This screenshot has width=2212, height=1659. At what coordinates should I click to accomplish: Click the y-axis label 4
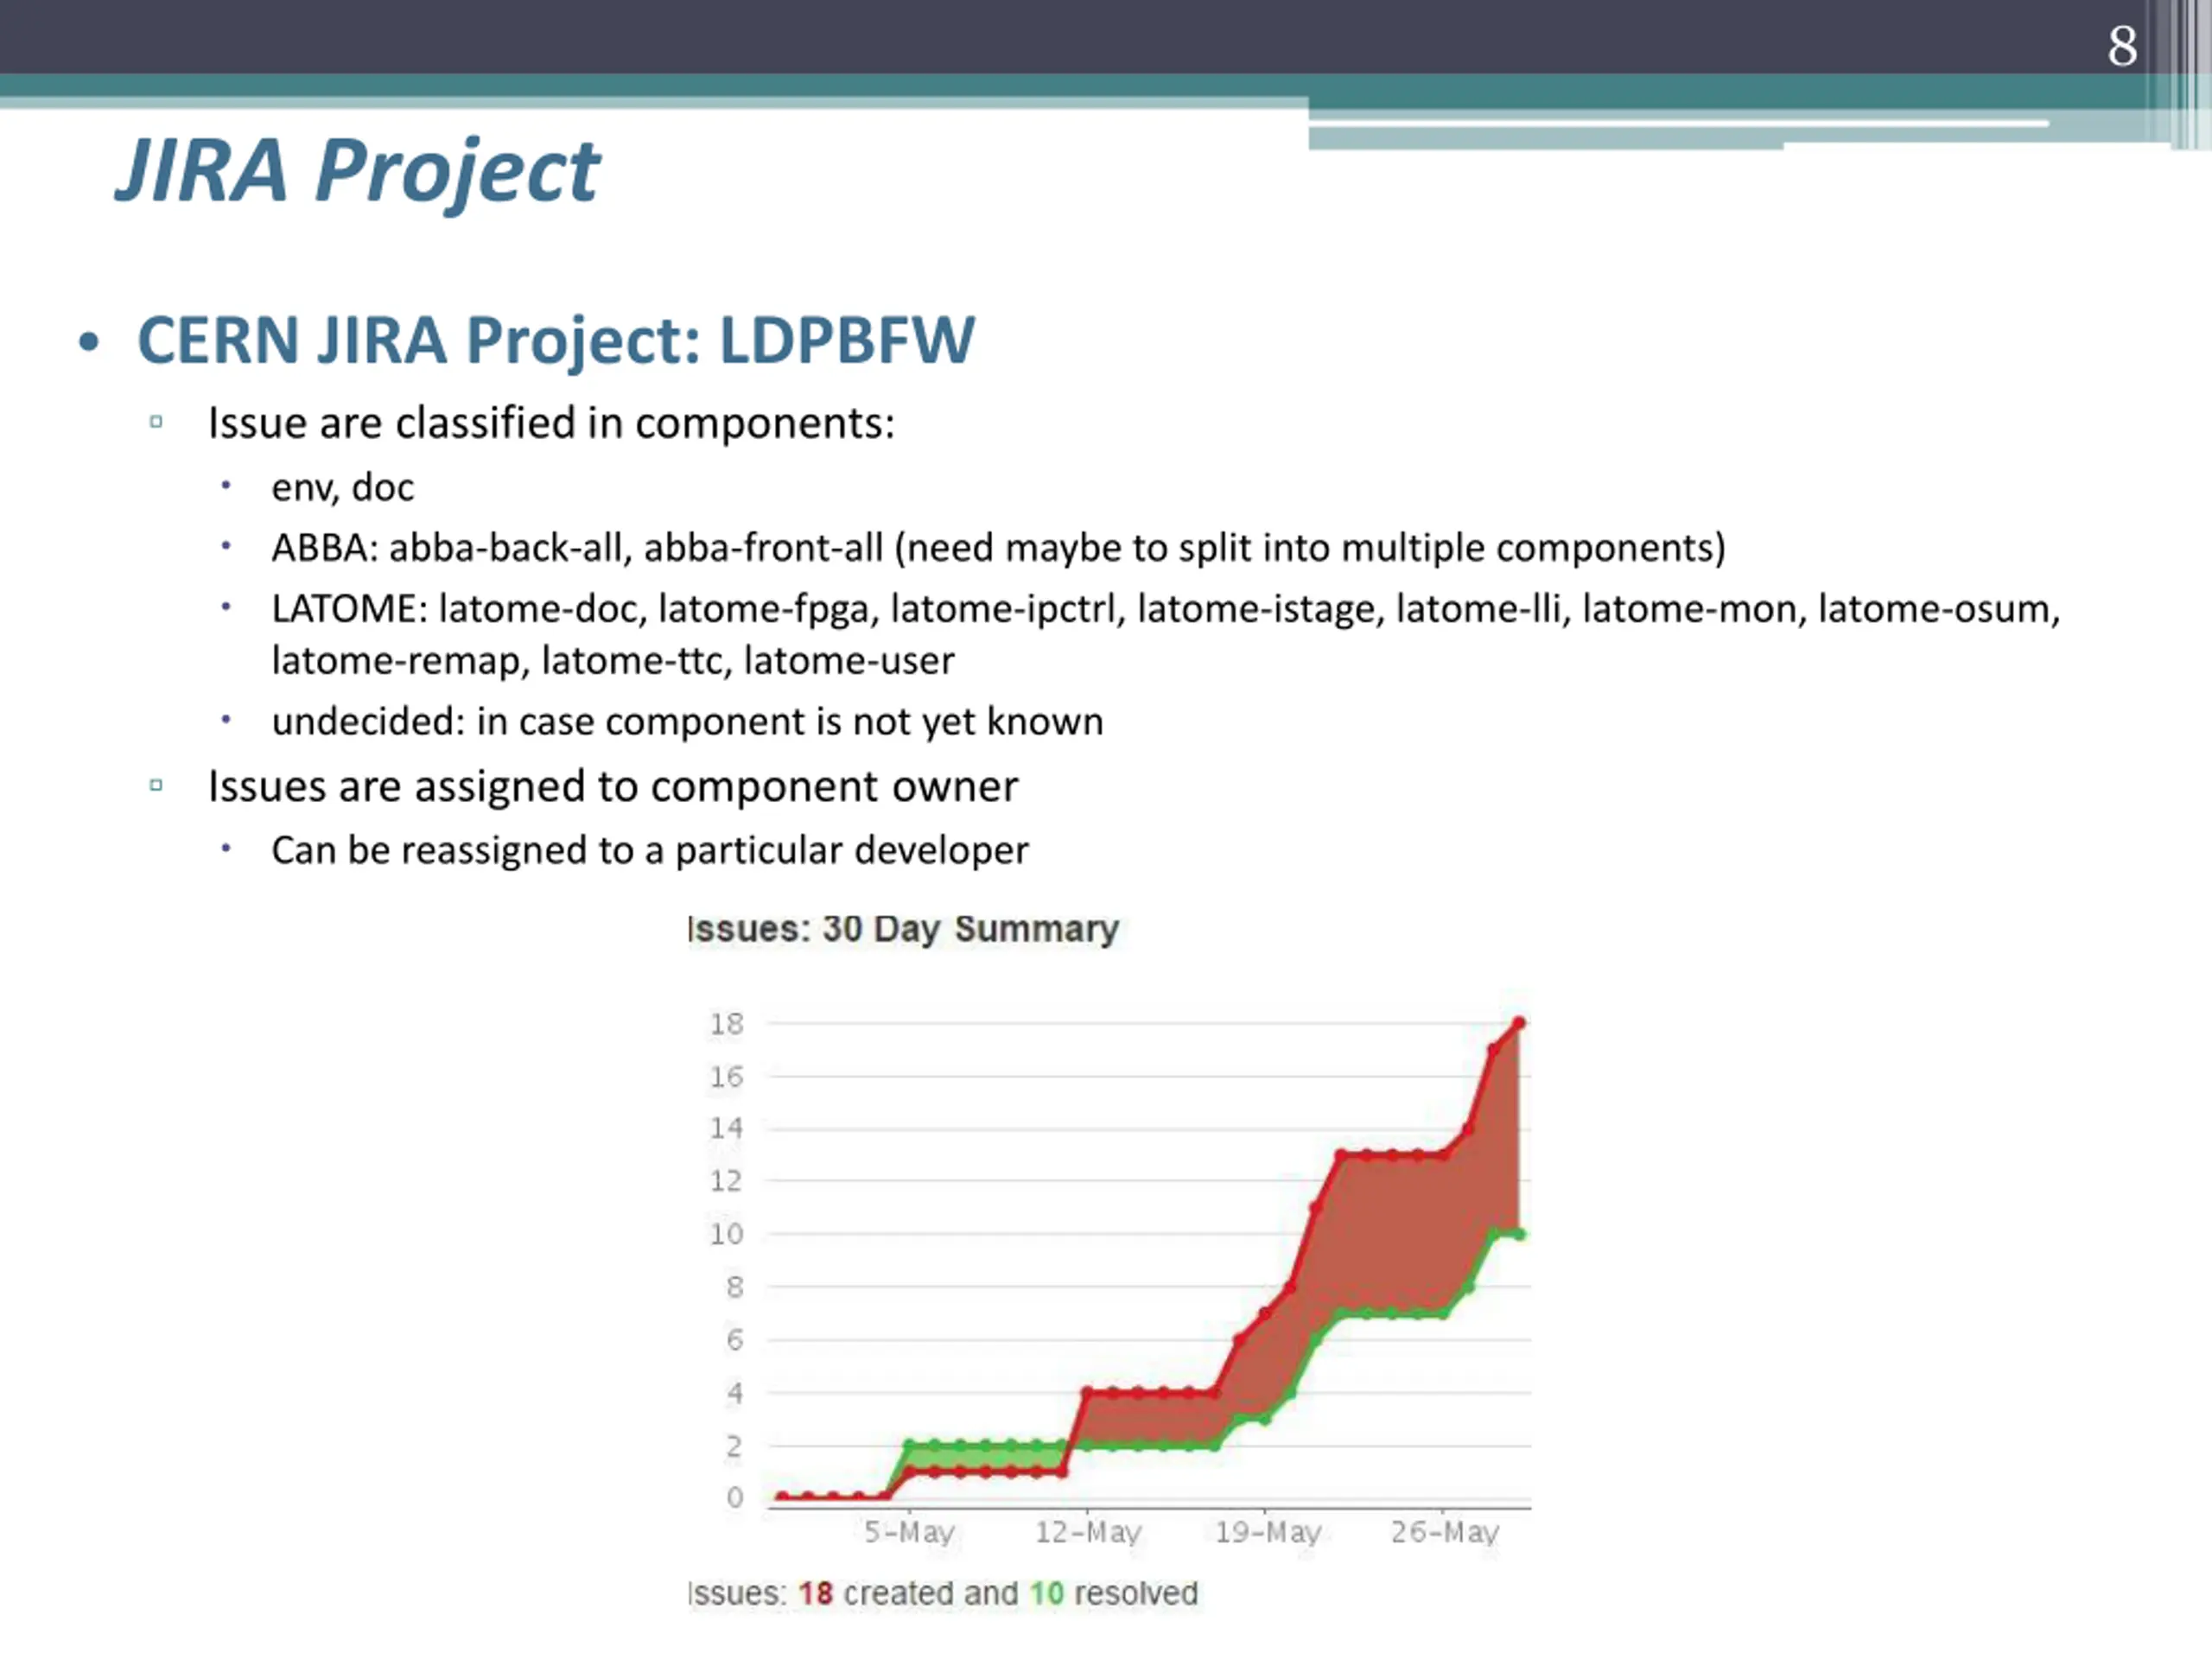(735, 1393)
